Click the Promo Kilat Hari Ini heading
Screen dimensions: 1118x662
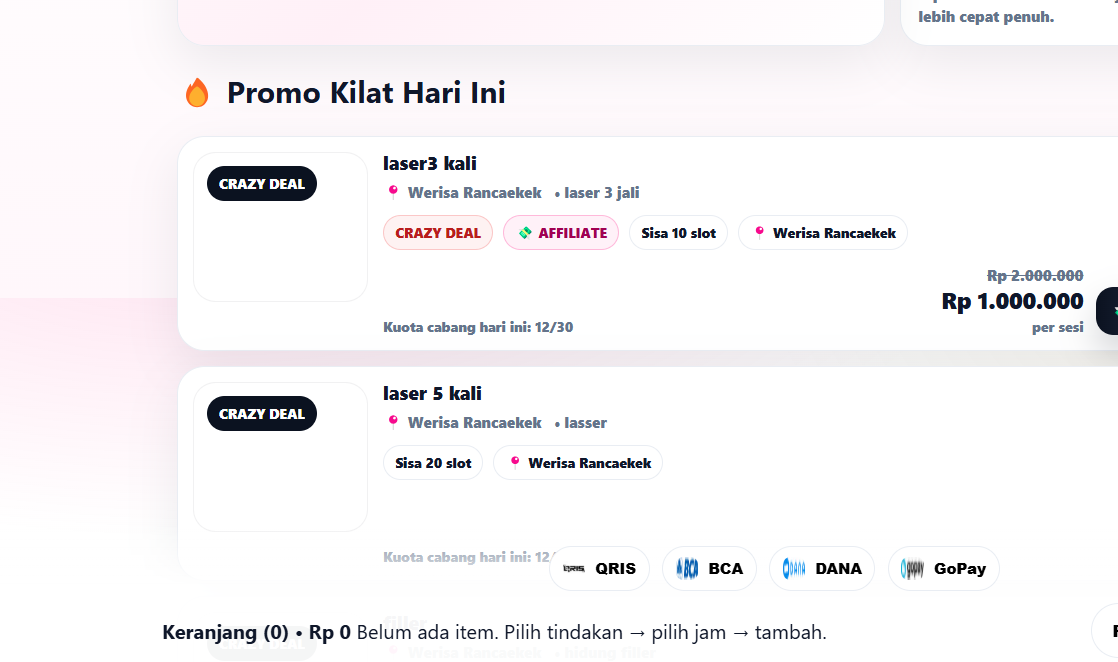tap(366, 93)
